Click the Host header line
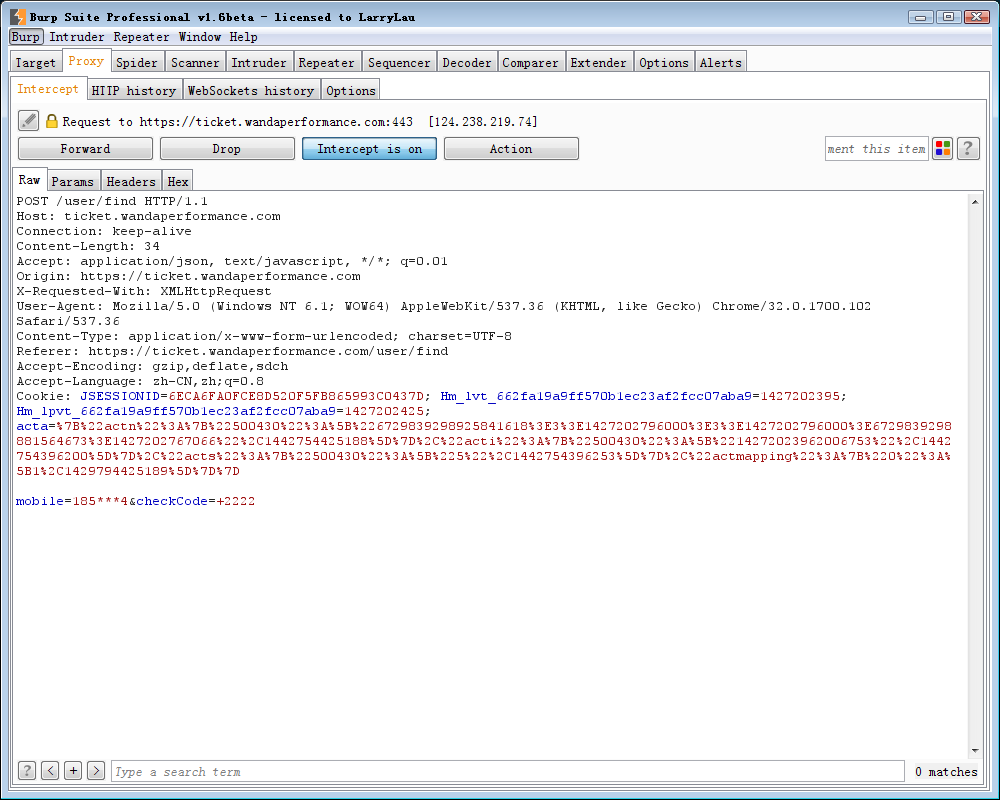1000x800 pixels. point(149,216)
